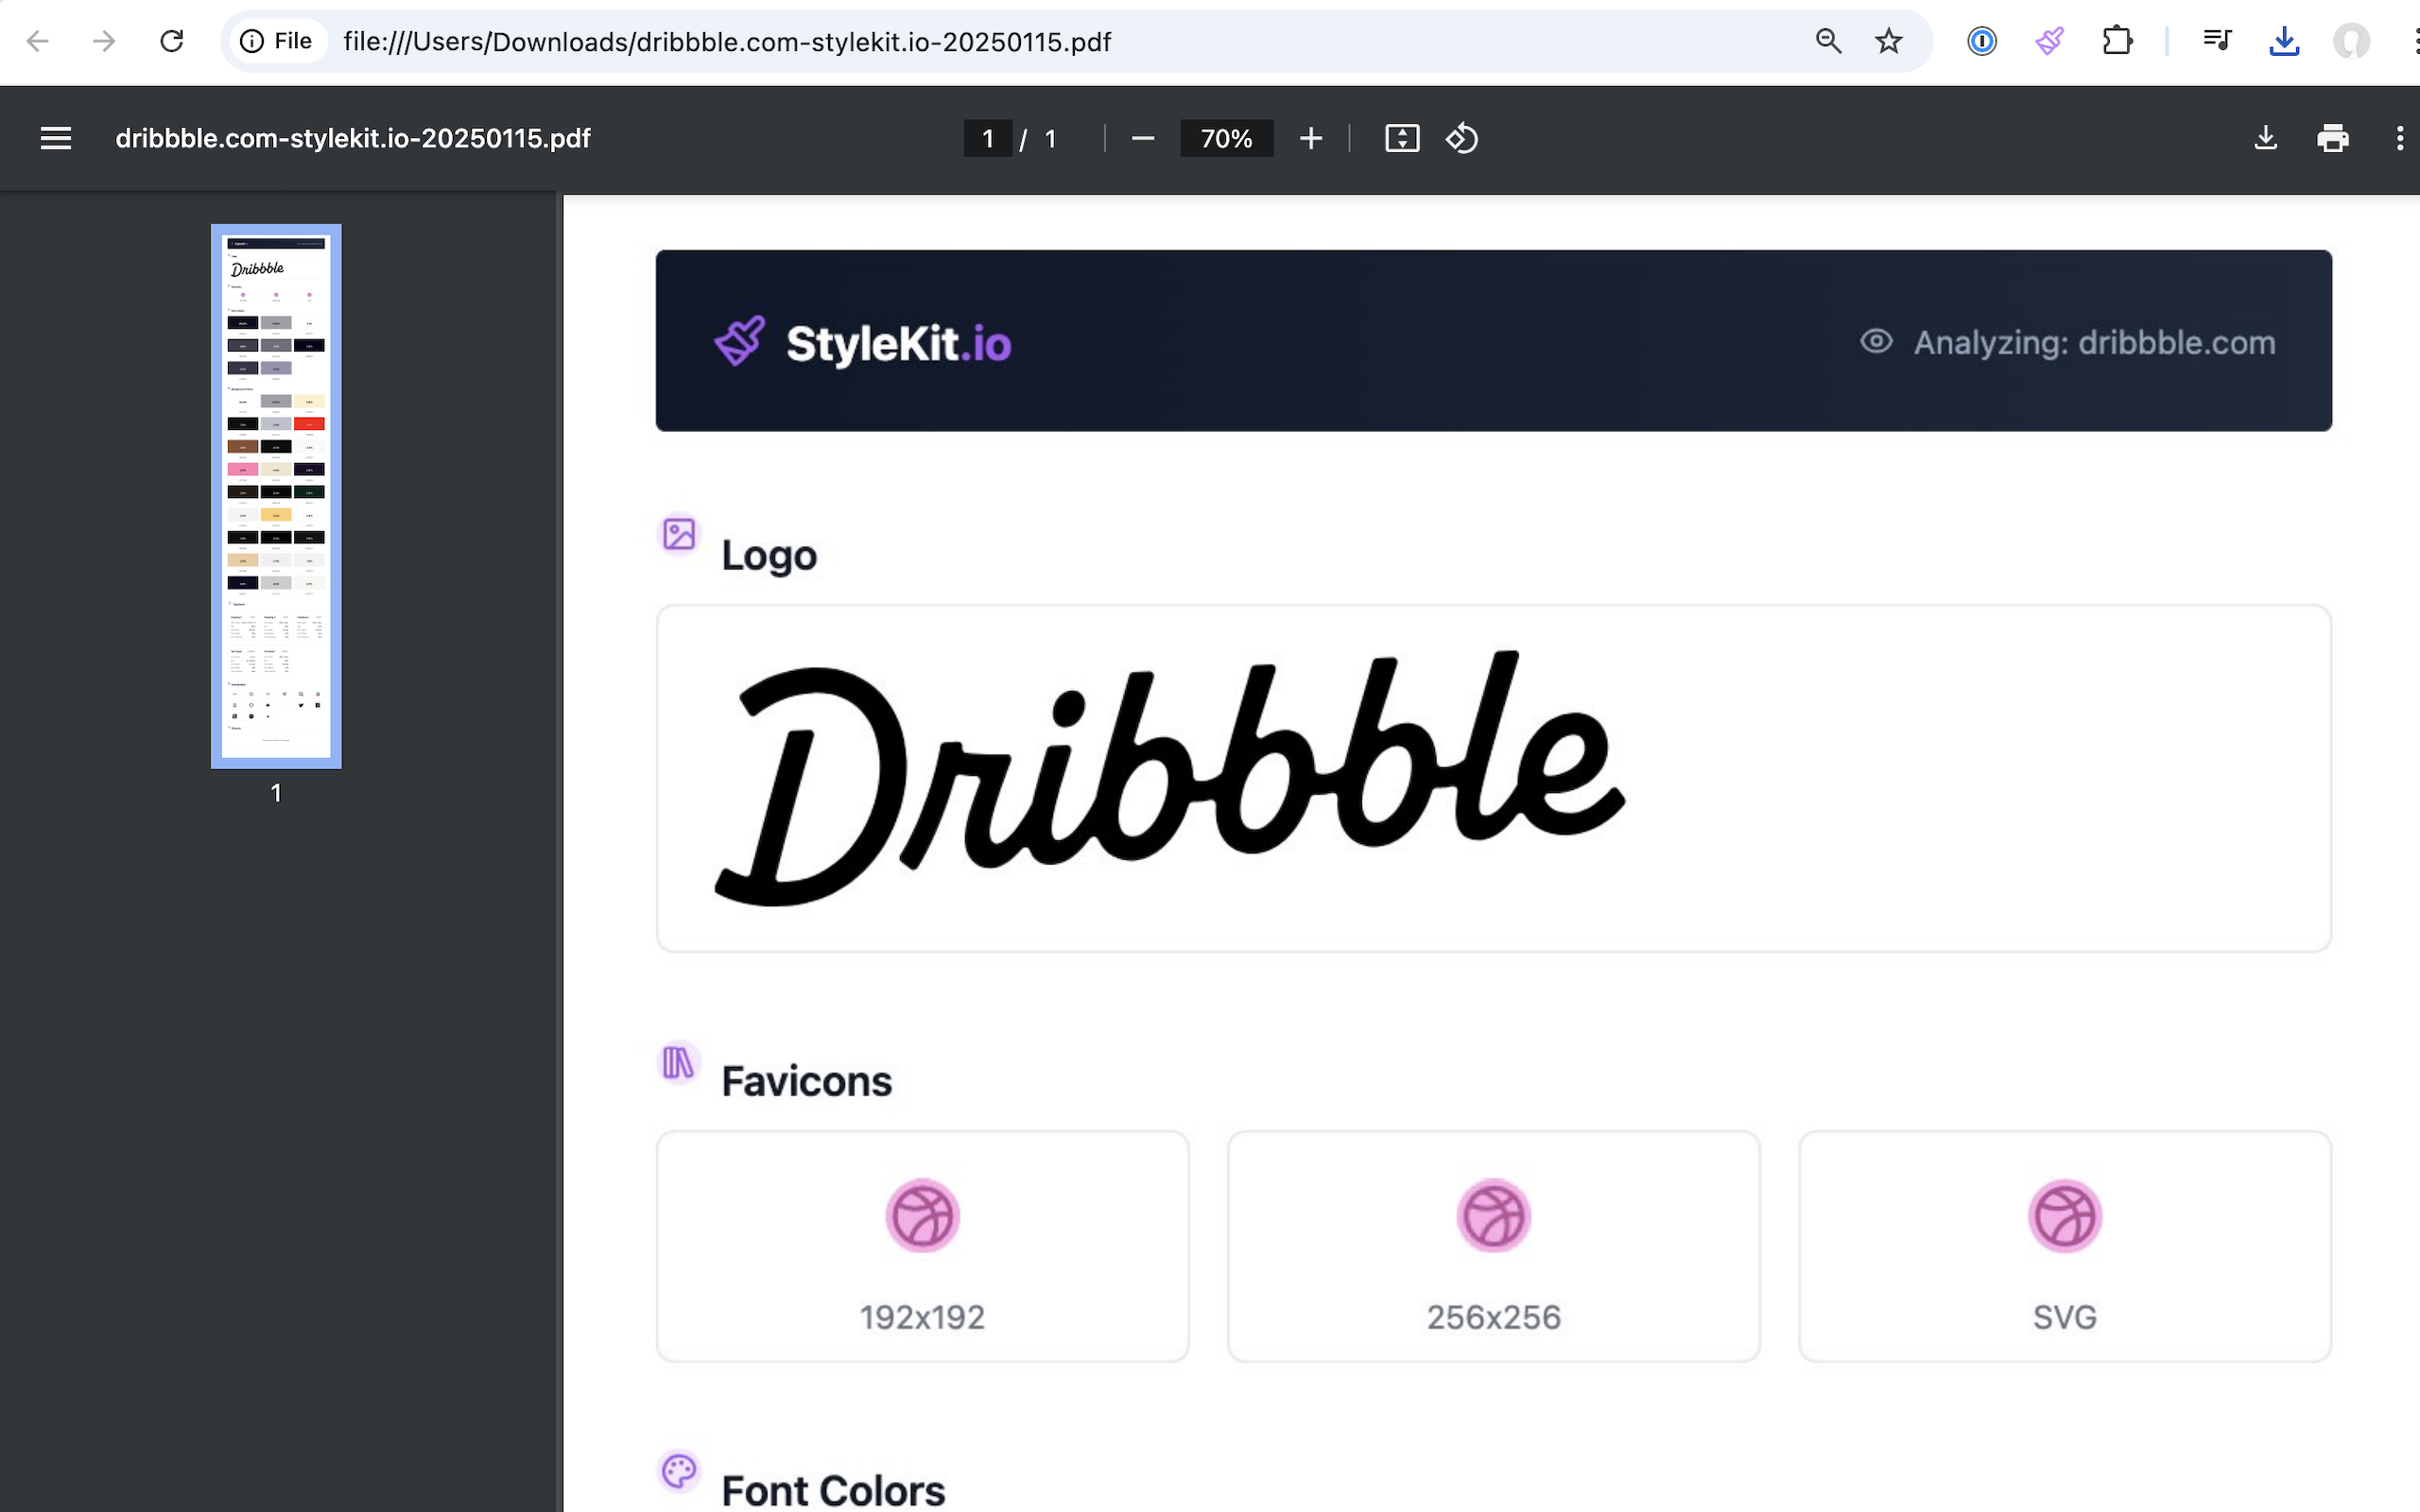This screenshot has height=1512, width=2420.
Task: Bookmark this page with star icon
Action: [1888, 41]
